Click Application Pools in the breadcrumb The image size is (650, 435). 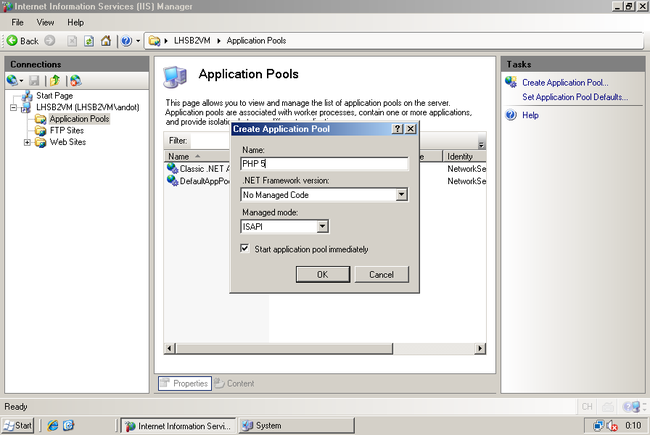tap(256, 41)
